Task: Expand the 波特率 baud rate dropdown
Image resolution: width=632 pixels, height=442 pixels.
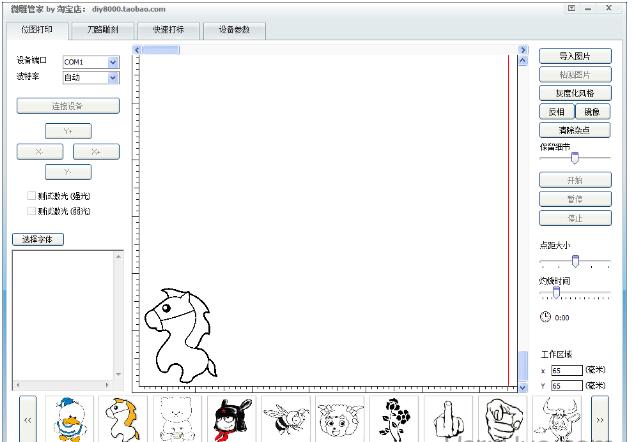Action: (113, 77)
